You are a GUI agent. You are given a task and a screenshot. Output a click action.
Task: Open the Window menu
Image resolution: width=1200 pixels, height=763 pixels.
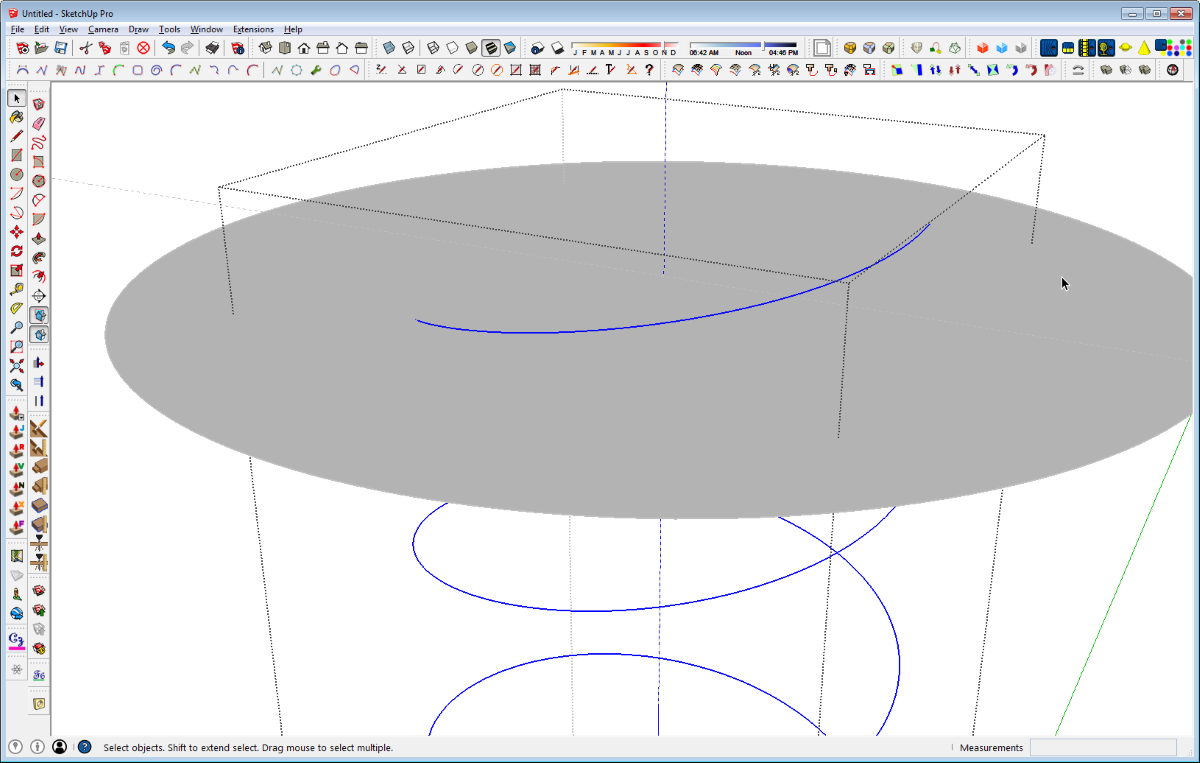[206, 29]
